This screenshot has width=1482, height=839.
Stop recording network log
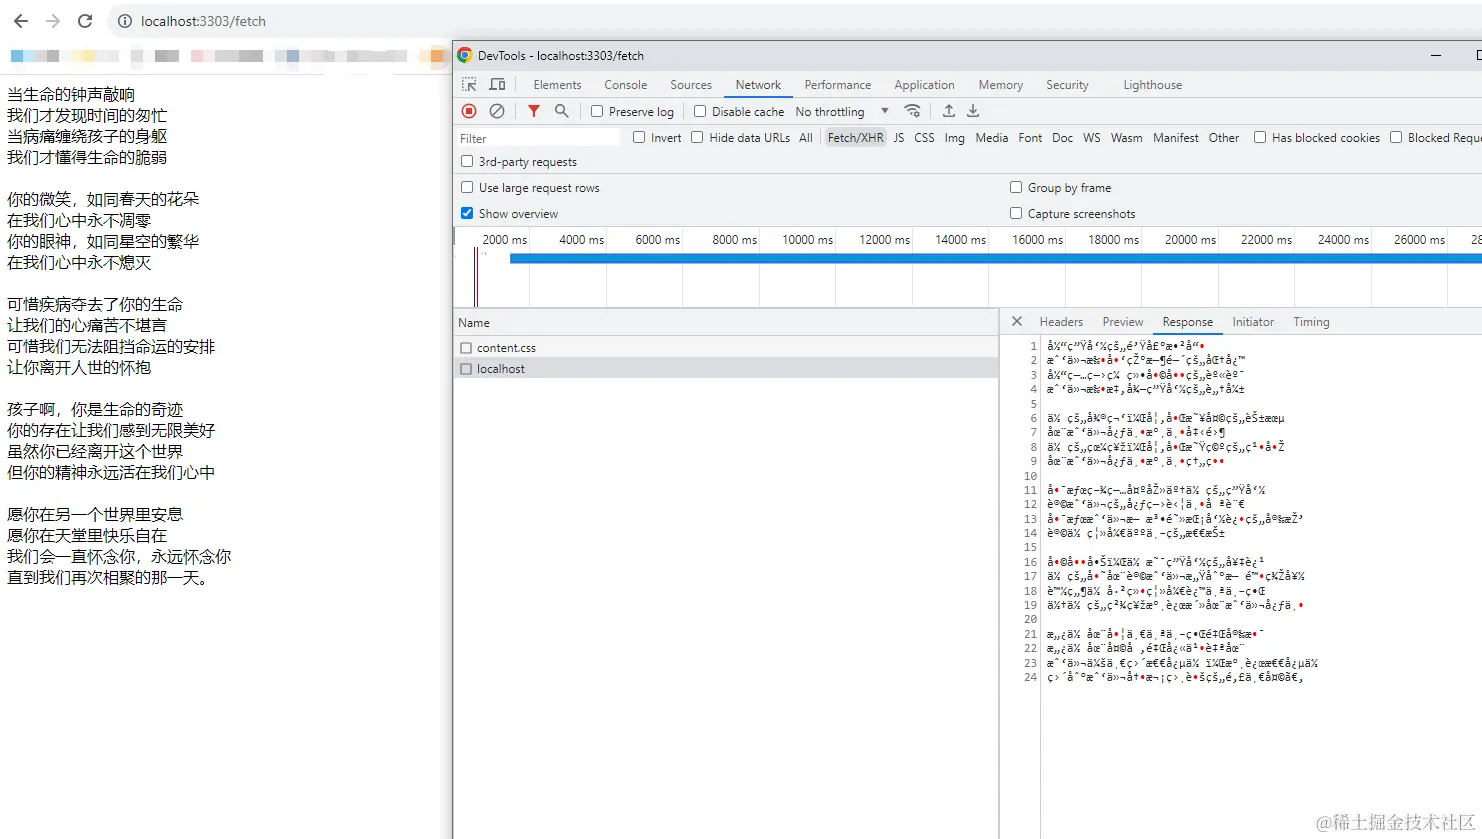coord(467,111)
